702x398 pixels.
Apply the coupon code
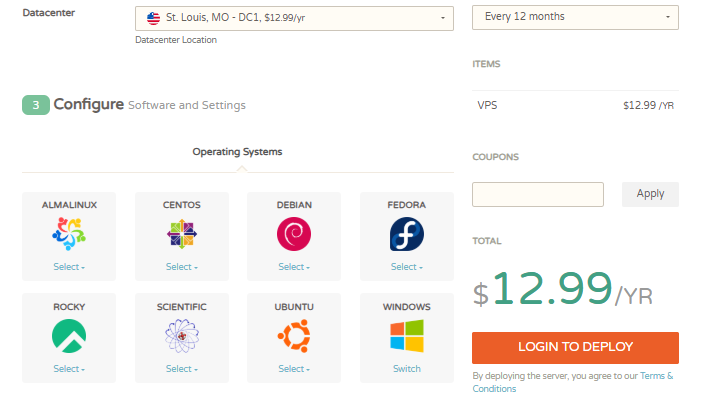click(x=650, y=194)
